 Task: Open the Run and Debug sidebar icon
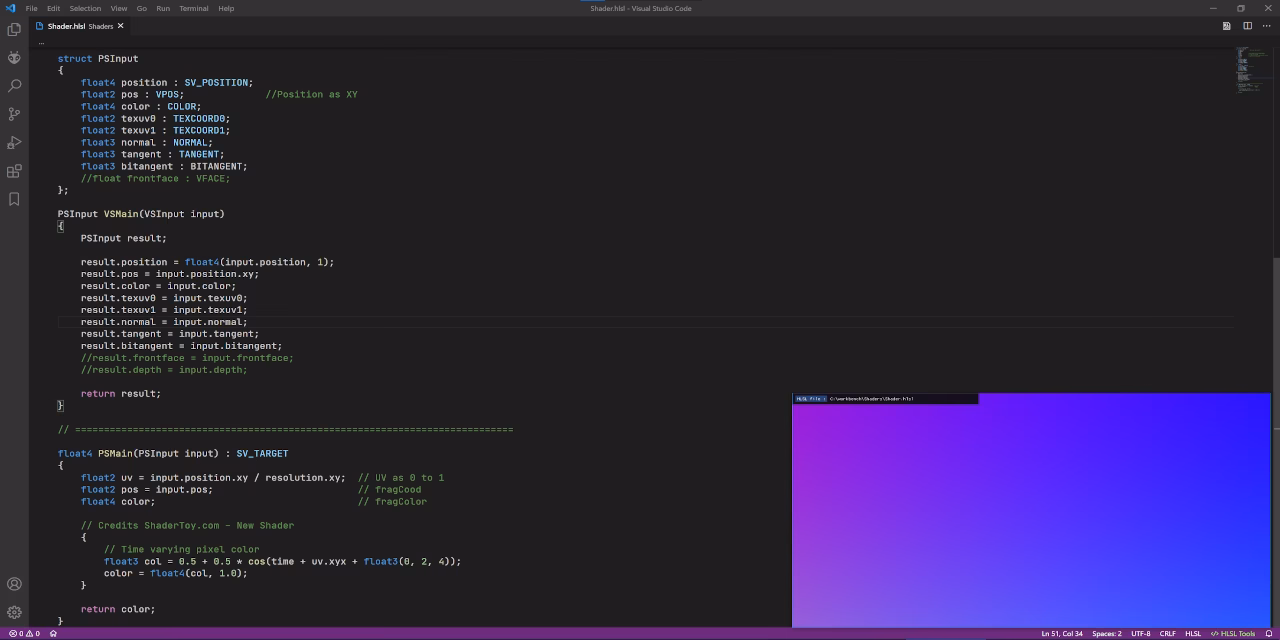pyautogui.click(x=14, y=141)
